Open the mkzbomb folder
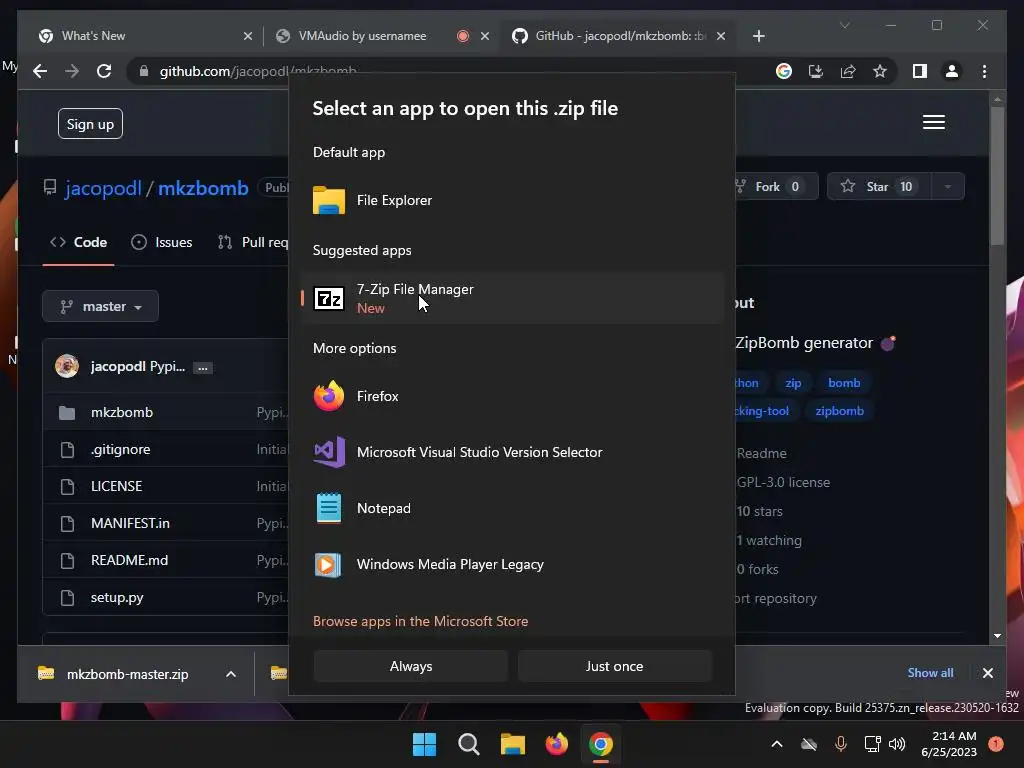Viewport: 1024px width, 768px height. tap(121, 413)
